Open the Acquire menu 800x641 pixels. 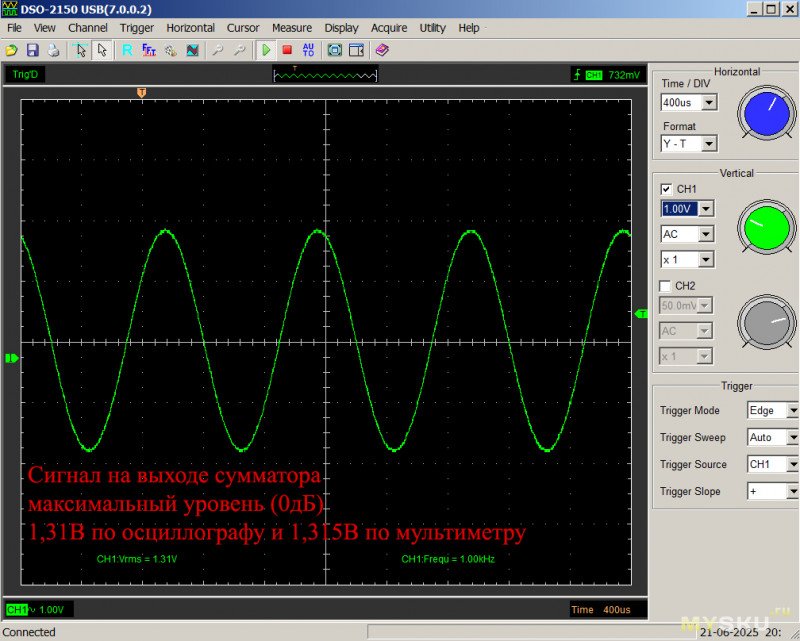coord(389,28)
